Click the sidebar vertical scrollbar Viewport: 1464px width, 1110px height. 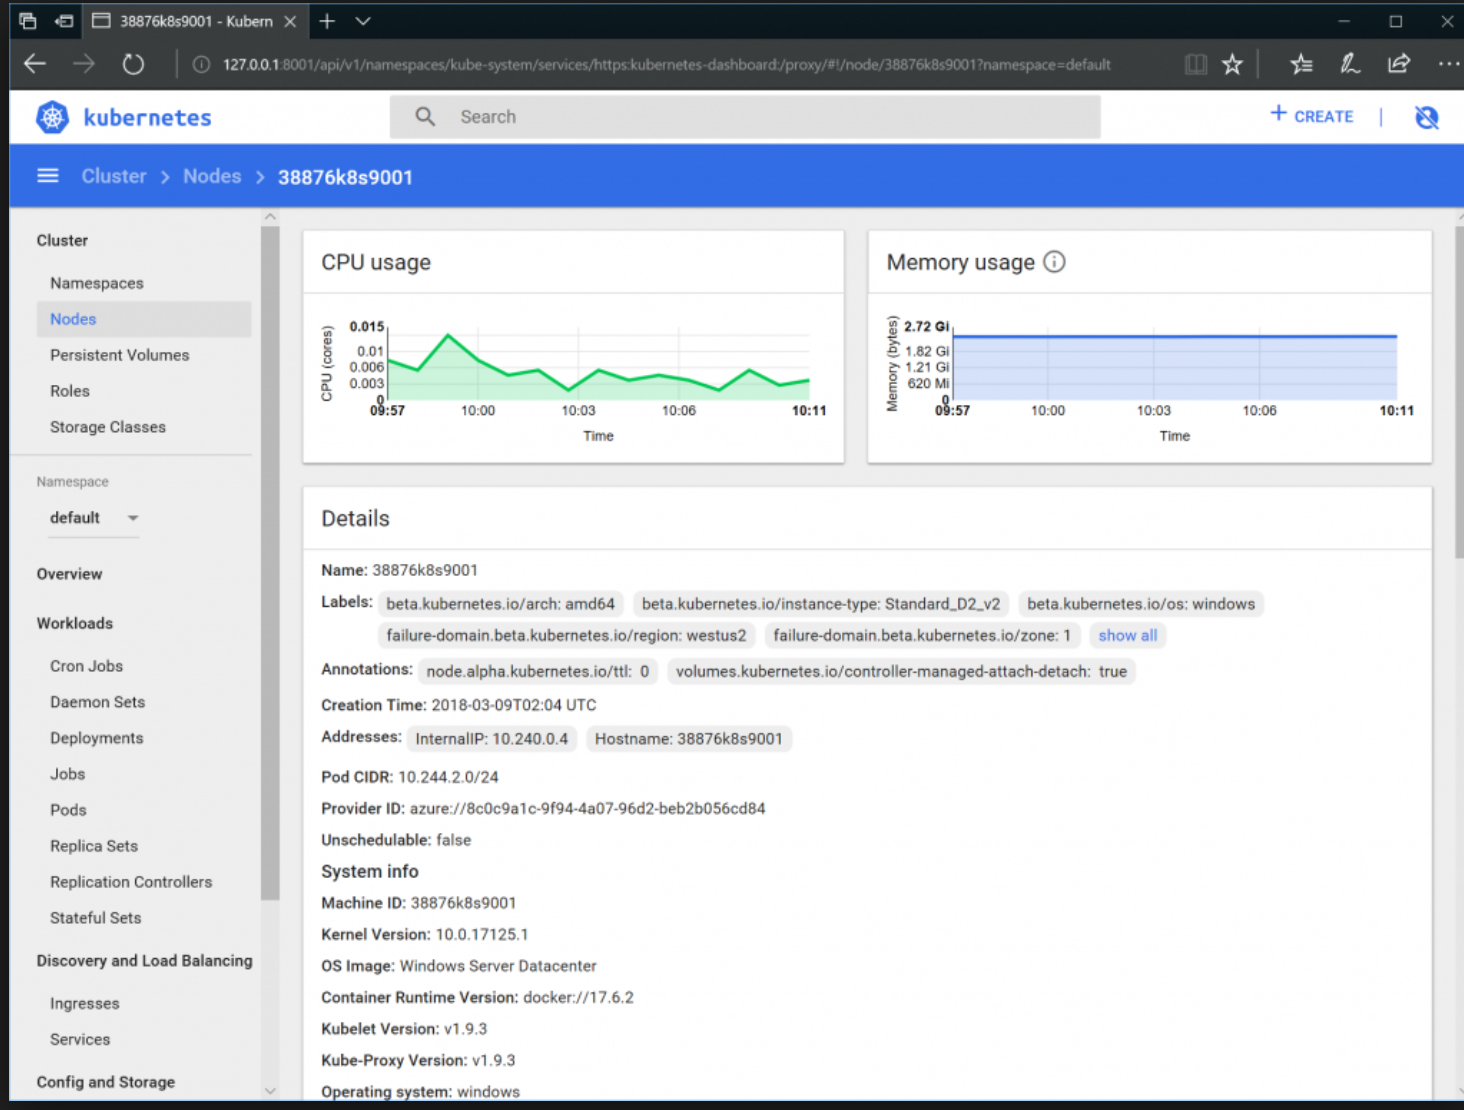tap(269, 560)
